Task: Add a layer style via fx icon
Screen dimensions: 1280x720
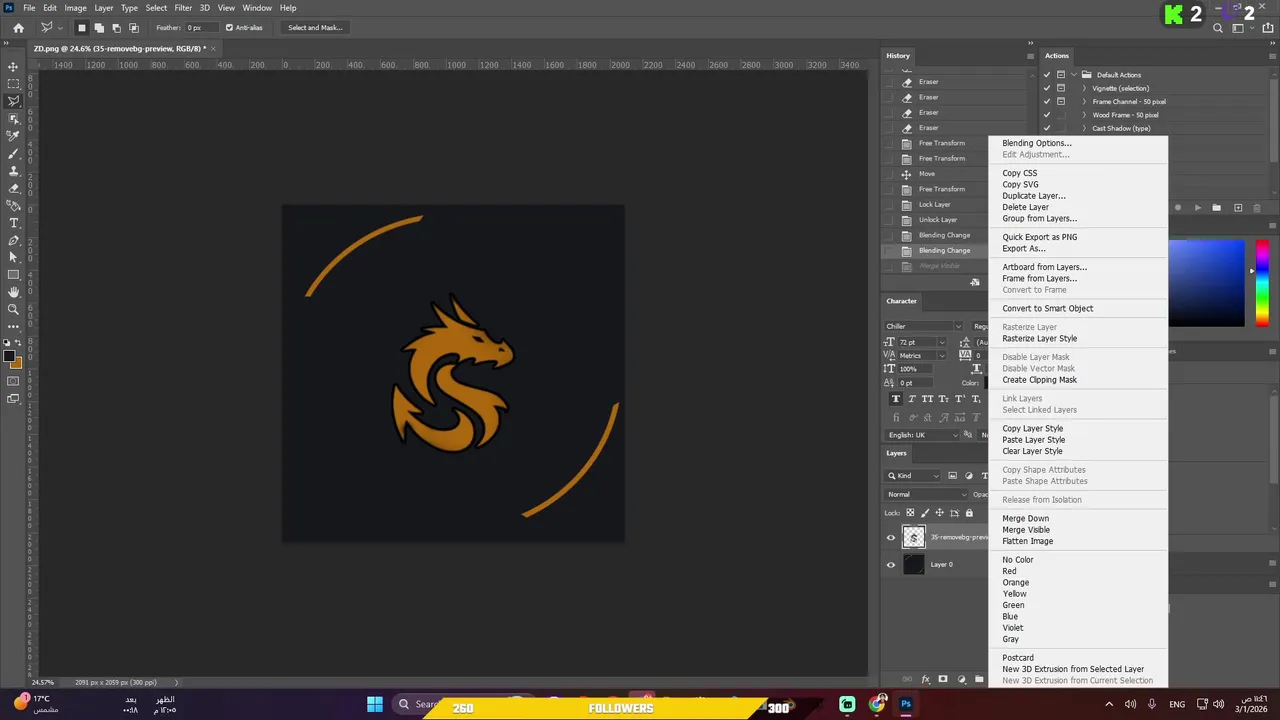Action: pos(925,680)
